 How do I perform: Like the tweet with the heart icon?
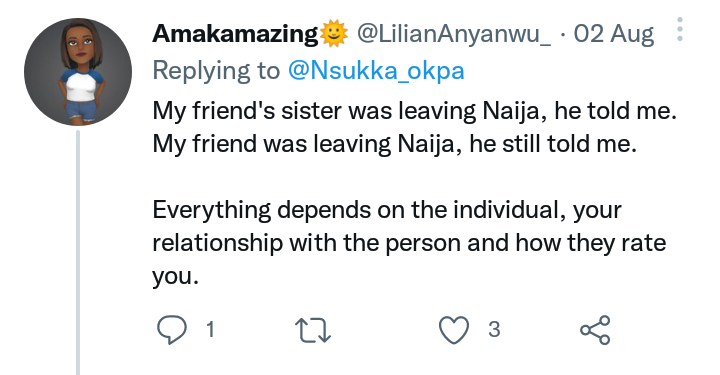tap(454, 330)
